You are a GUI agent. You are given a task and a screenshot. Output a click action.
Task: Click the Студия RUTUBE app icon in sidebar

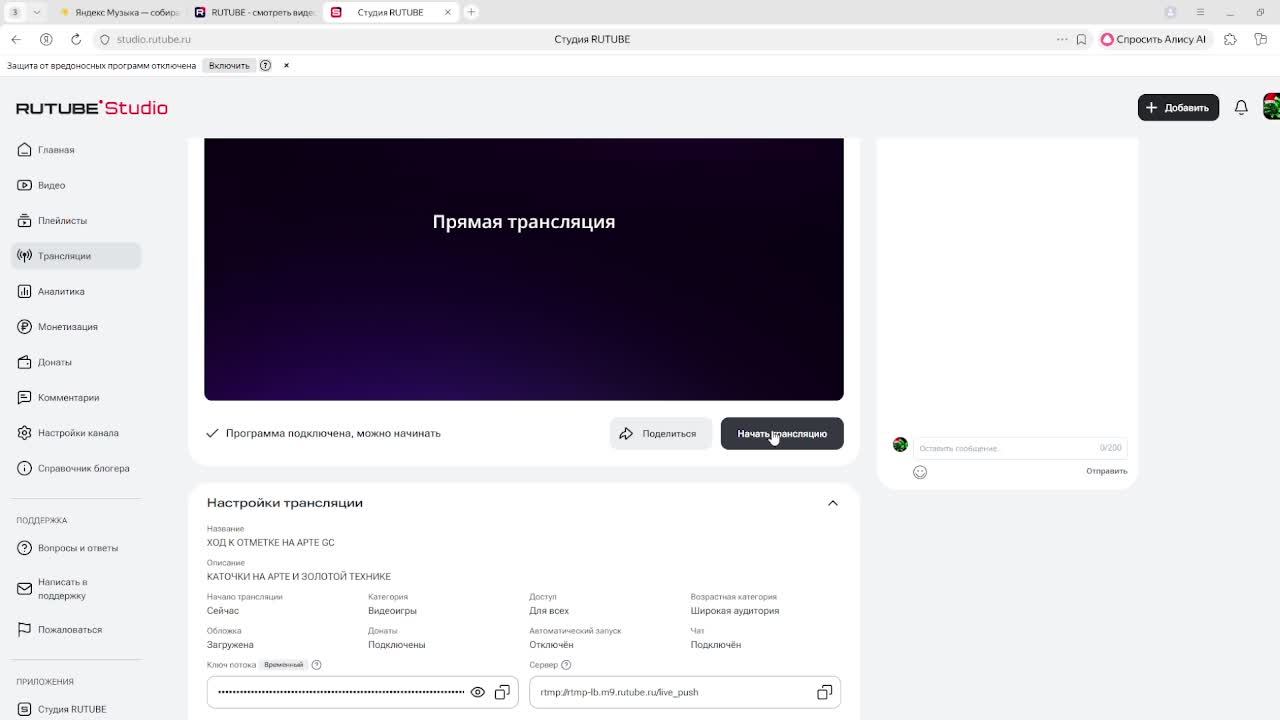pos(25,709)
